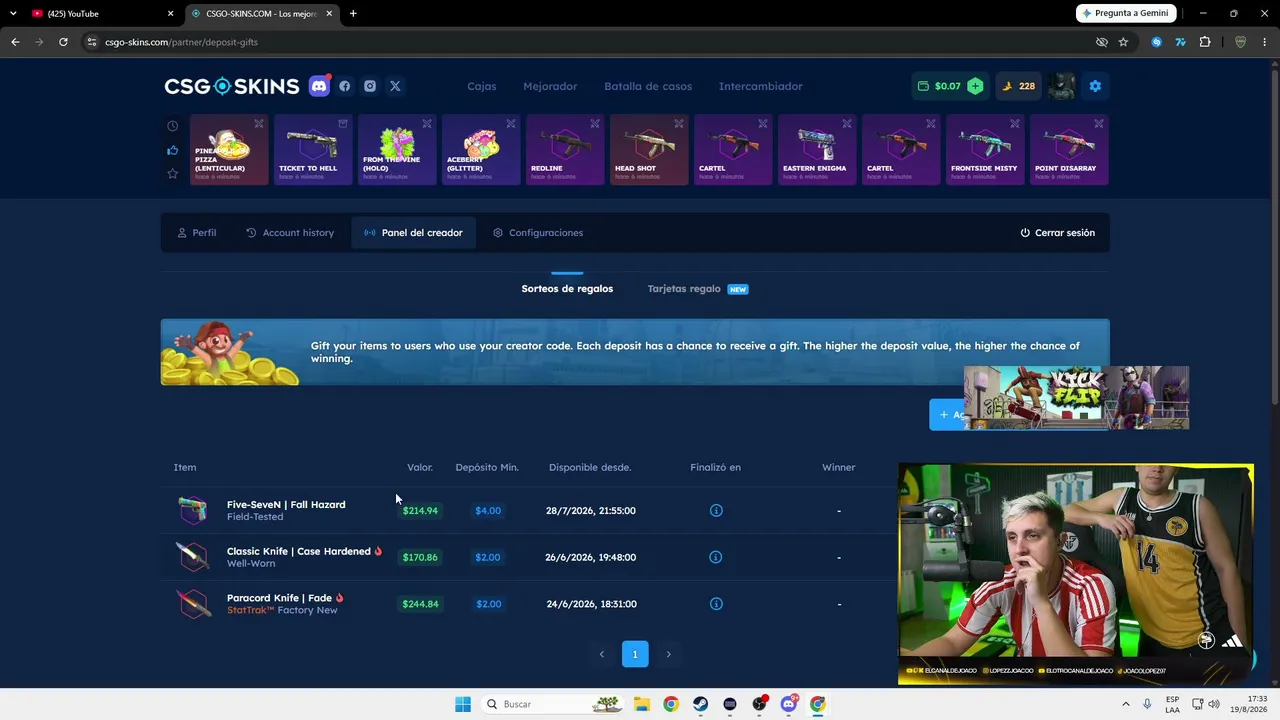Open the tab search dropdown arrow in Chrome
The height and width of the screenshot is (720, 1280).
tap(13, 14)
